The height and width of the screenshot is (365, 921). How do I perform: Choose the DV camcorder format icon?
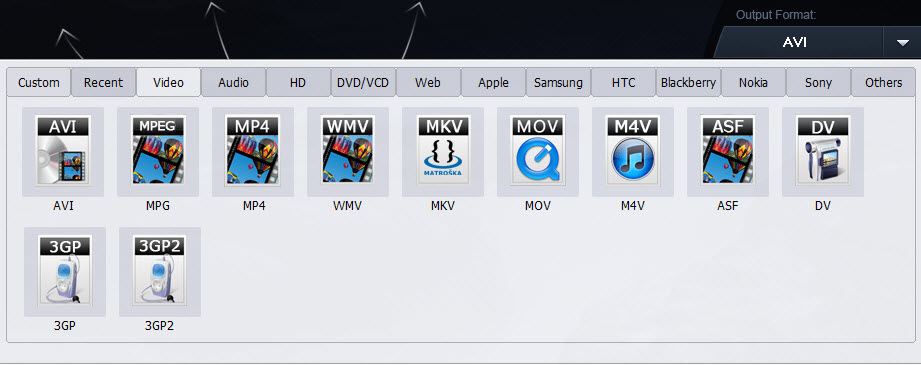[x=823, y=152]
